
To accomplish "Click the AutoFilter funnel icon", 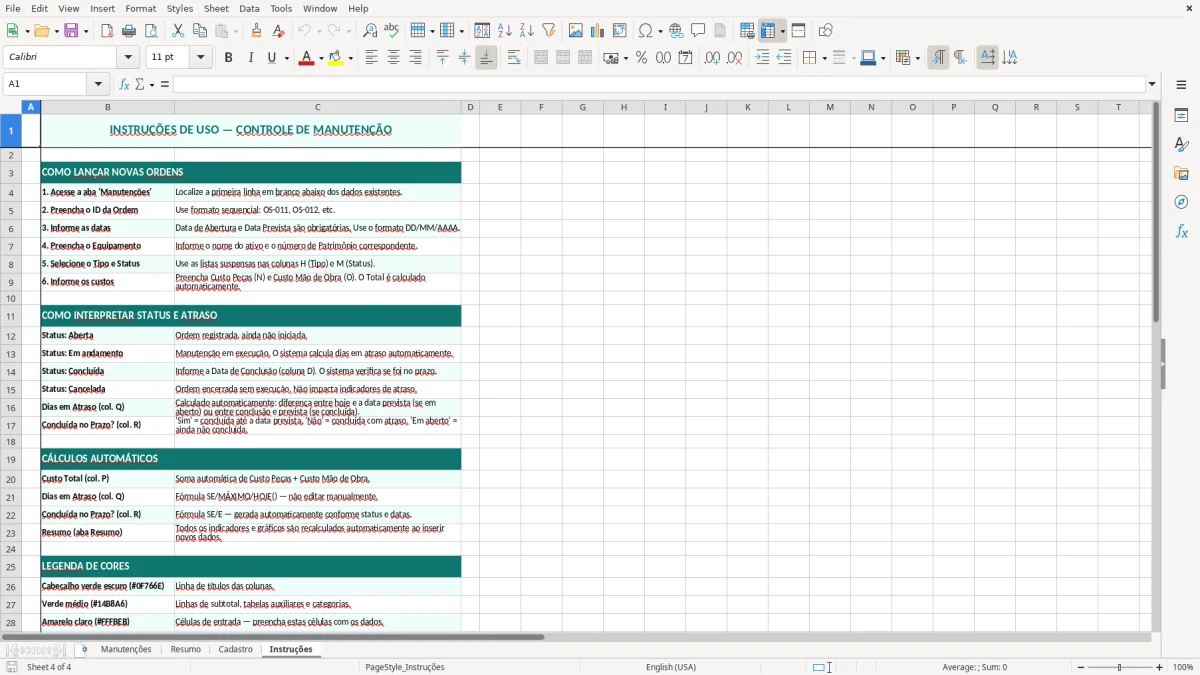I will pos(549,31).
